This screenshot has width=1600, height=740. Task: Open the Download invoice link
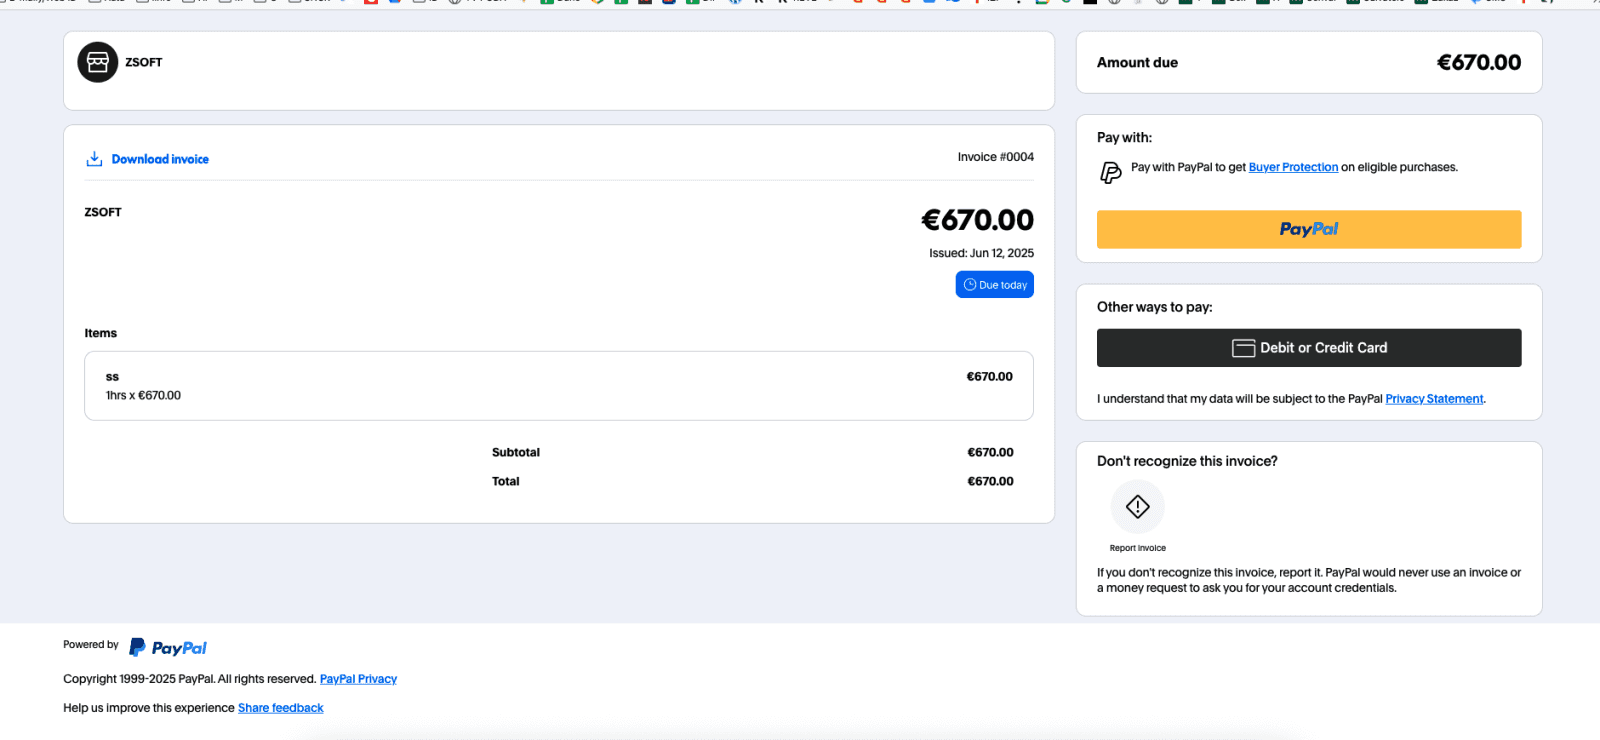160,159
